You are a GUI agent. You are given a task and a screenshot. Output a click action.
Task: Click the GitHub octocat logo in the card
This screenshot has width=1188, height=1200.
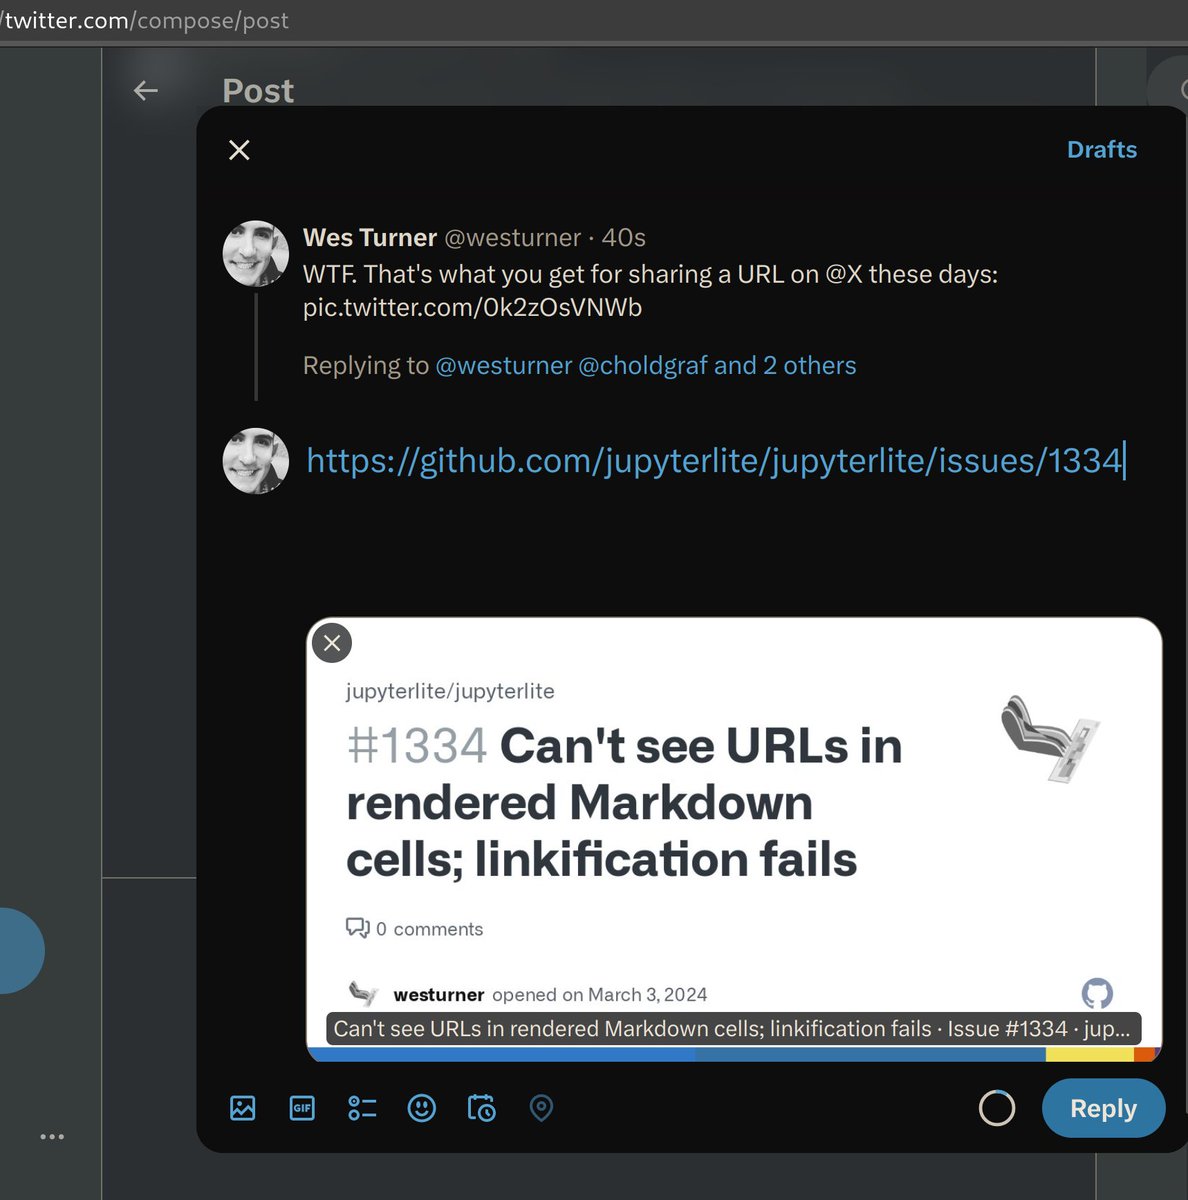(x=1097, y=993)
